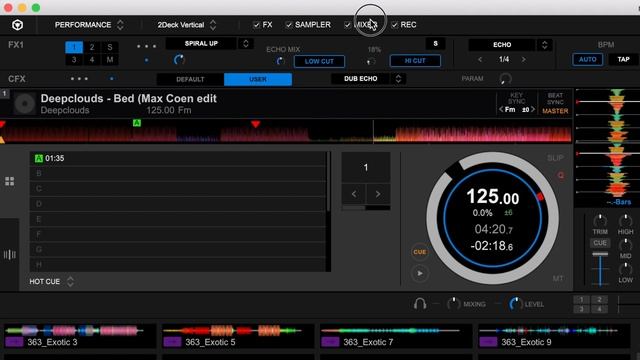The image size is (640, 360).
Task: Decrease echo beat with left arrow
Action: (x=480, y=60)
